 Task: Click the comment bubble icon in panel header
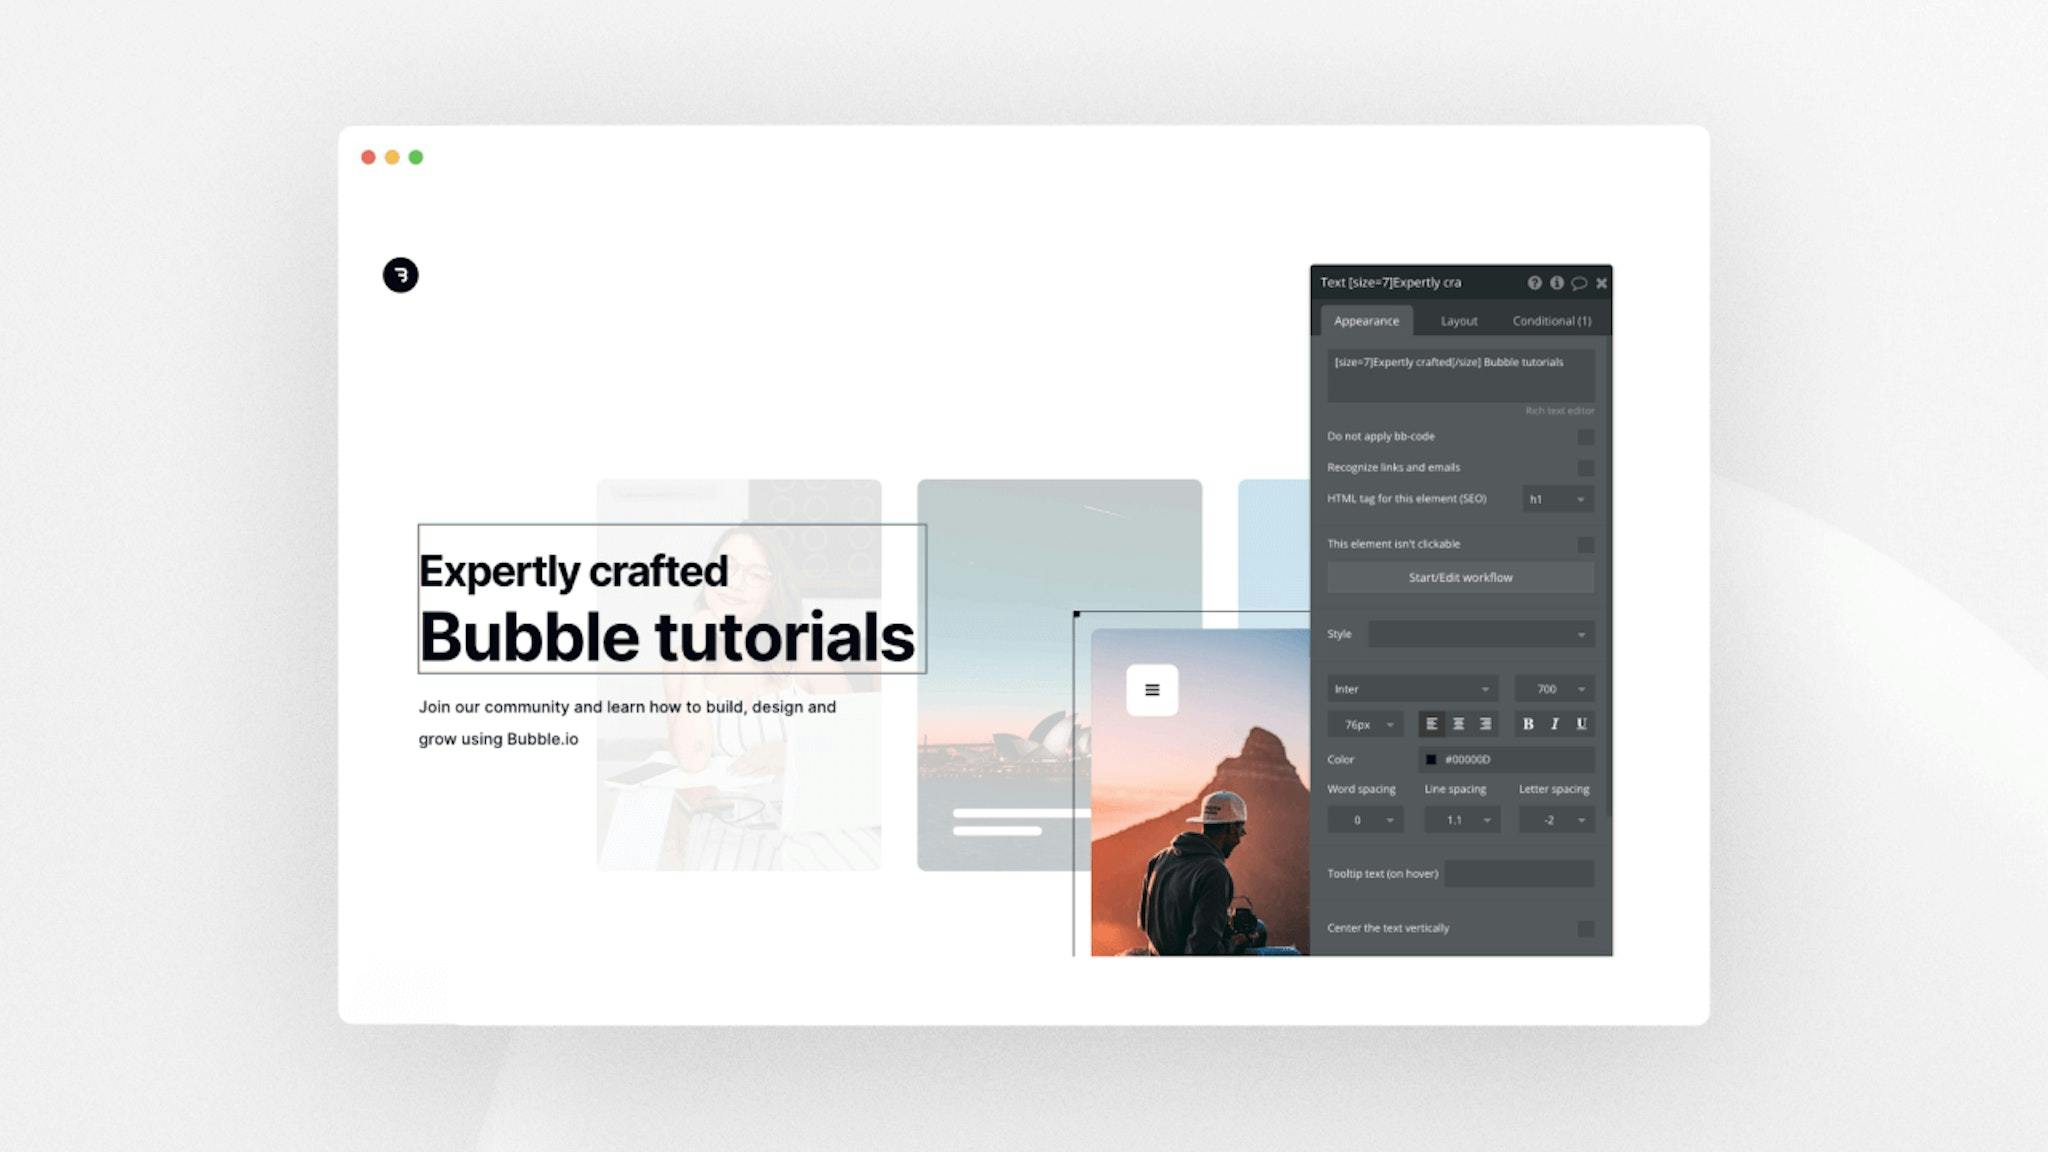coord(1579,283)
